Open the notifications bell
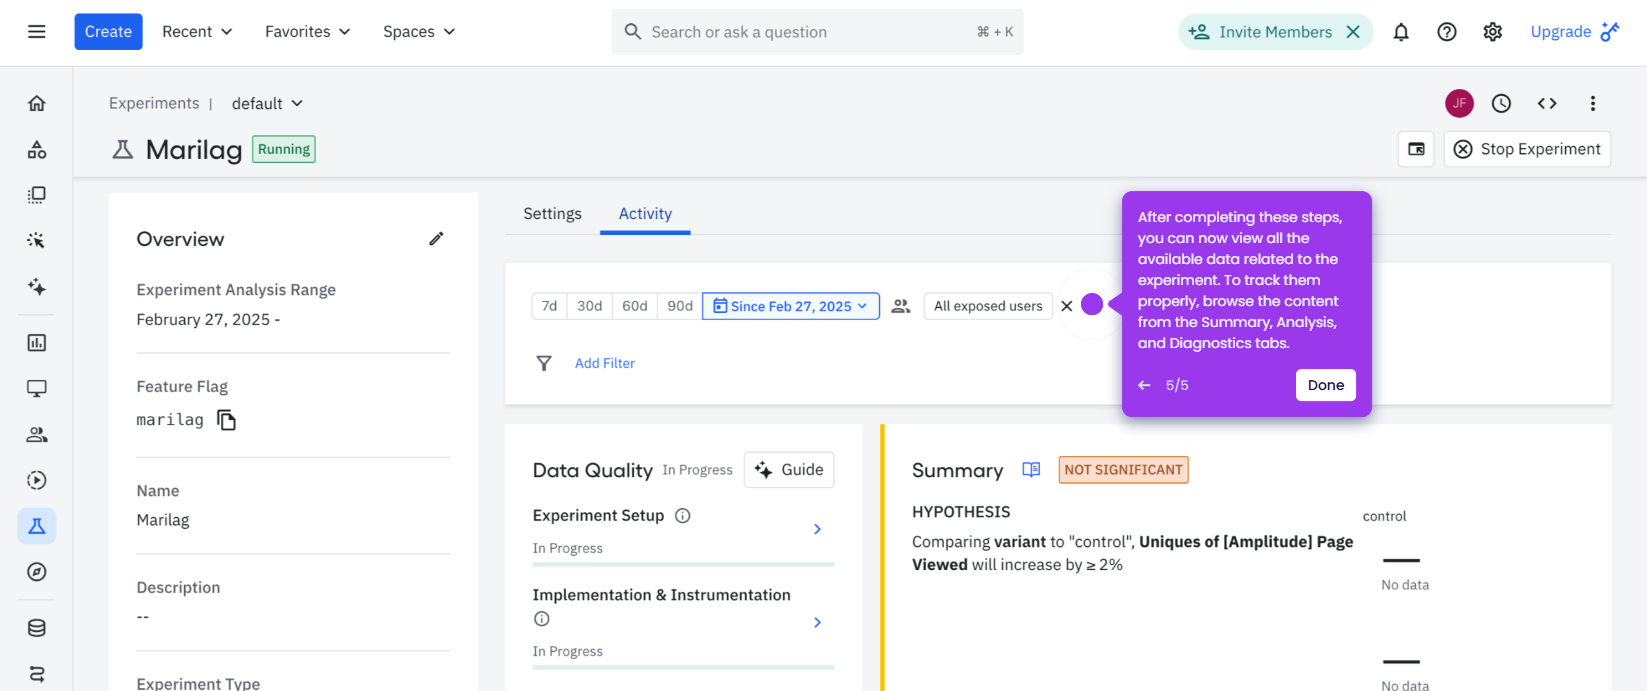The height and width of the screenshot is (691, 1647). pos(1401,32)
